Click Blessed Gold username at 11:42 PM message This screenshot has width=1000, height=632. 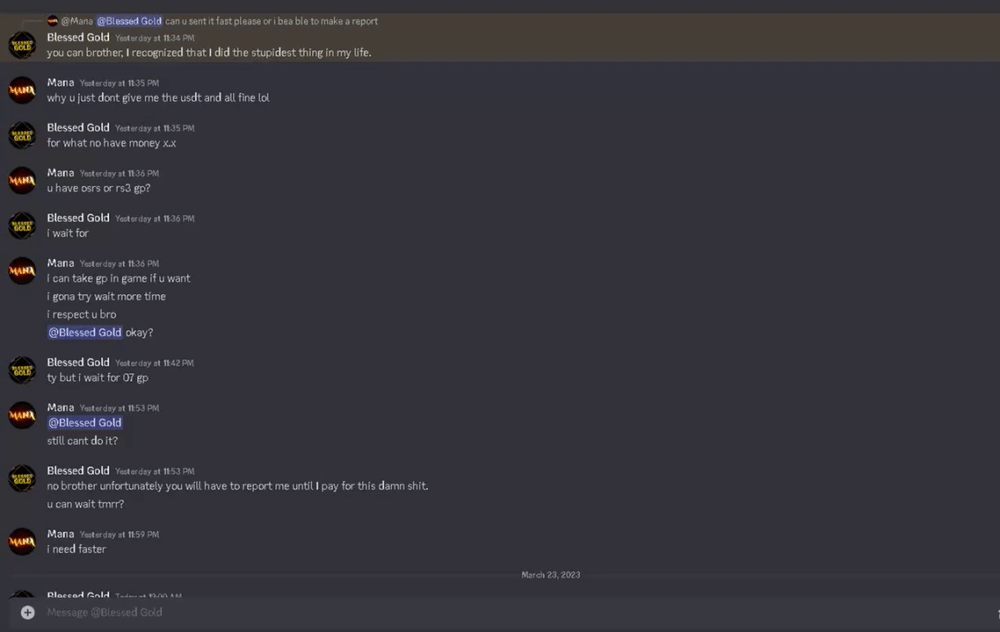(x=78, y=362)
